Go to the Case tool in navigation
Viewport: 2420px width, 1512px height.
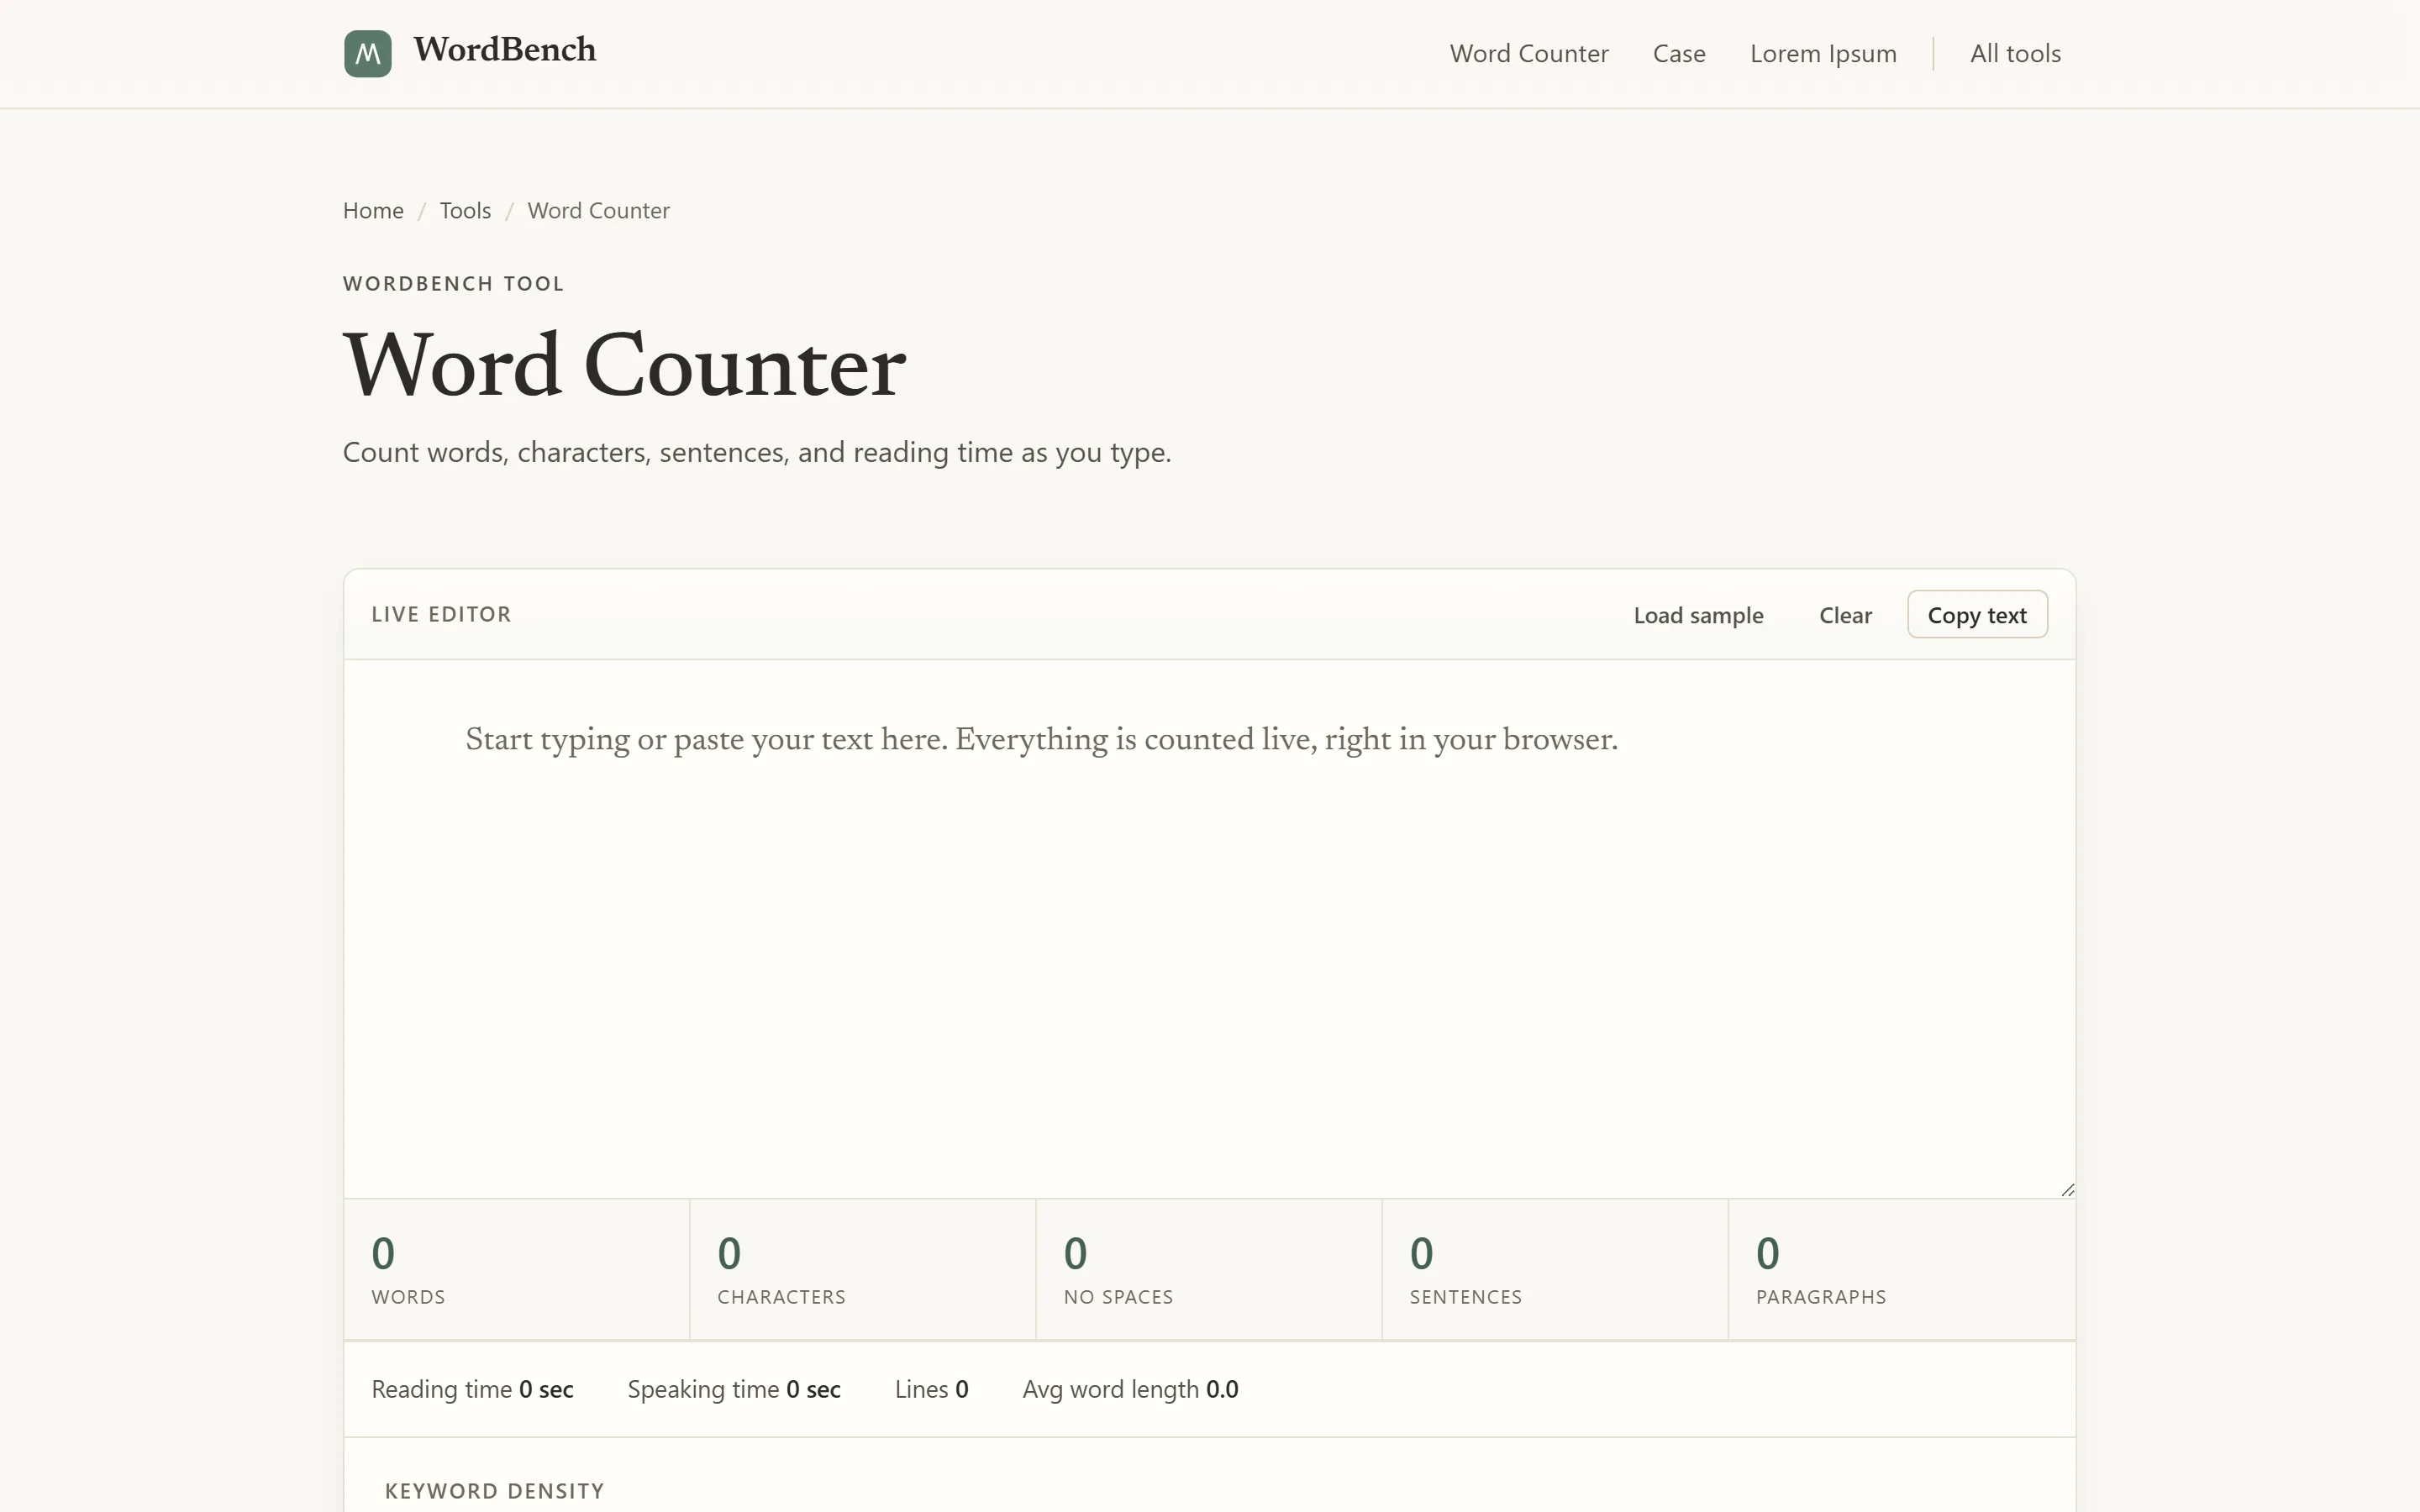point(1679,54)
